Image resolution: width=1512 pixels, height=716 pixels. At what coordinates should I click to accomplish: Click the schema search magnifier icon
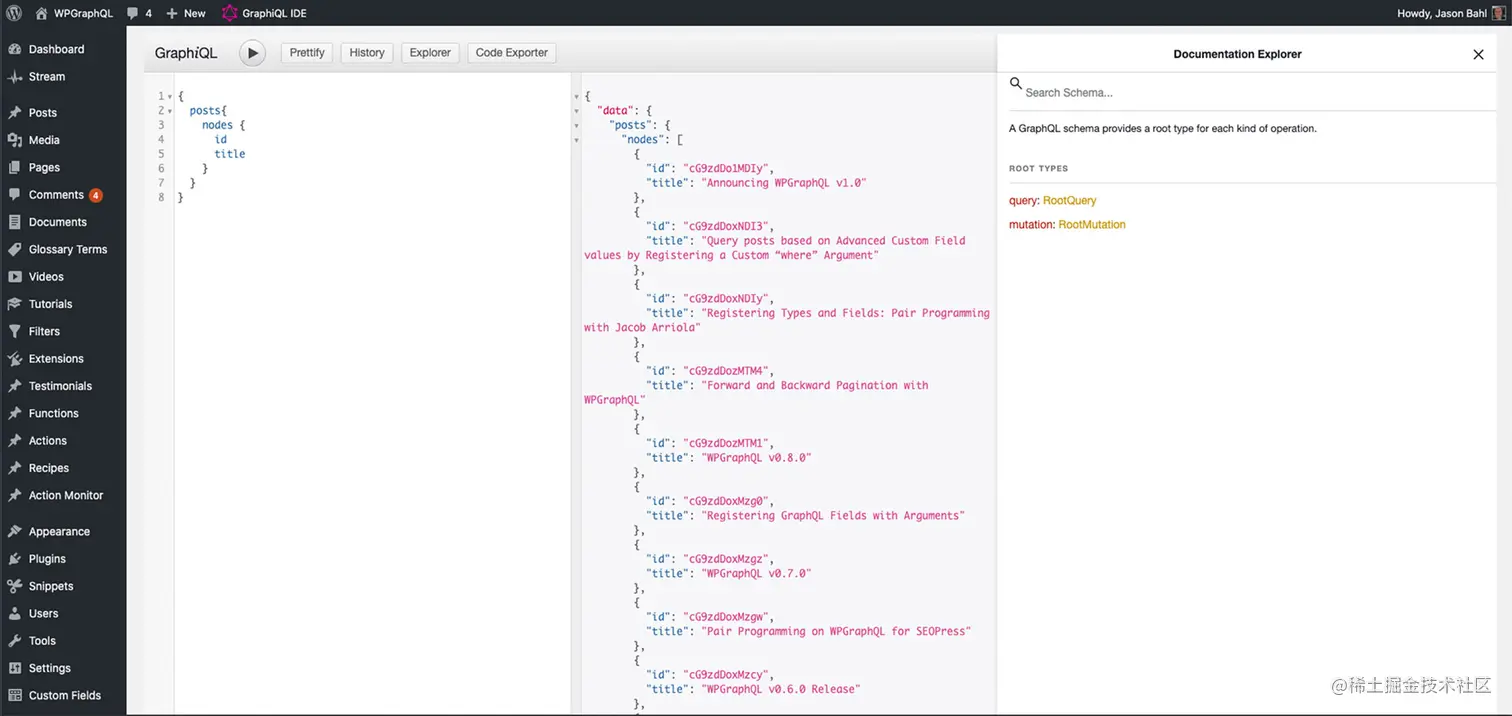[1016, 84]
